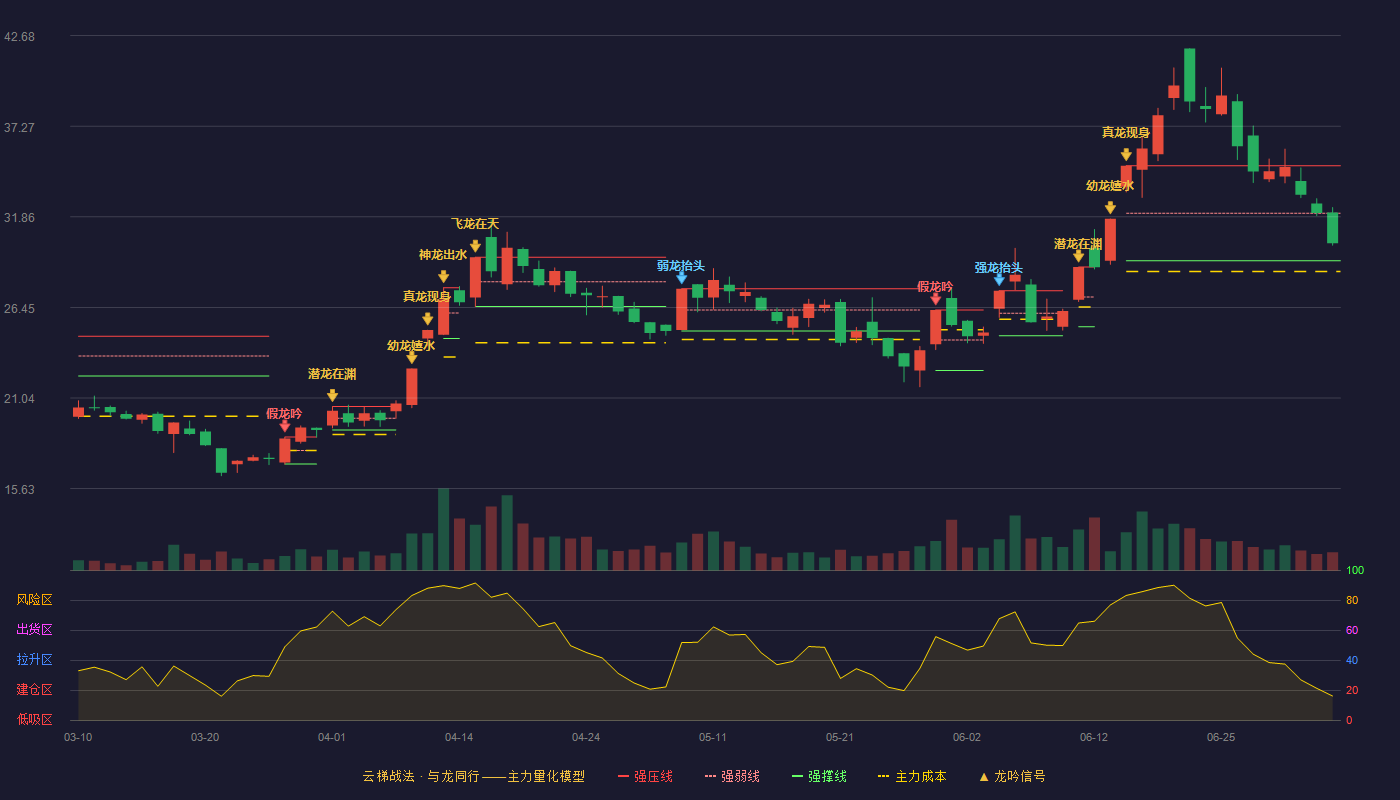The height and width of the screenshot is (800, 1400).
Task: Toggle the 龙吟信号 legend entry
Action: tap(1012, 776)
